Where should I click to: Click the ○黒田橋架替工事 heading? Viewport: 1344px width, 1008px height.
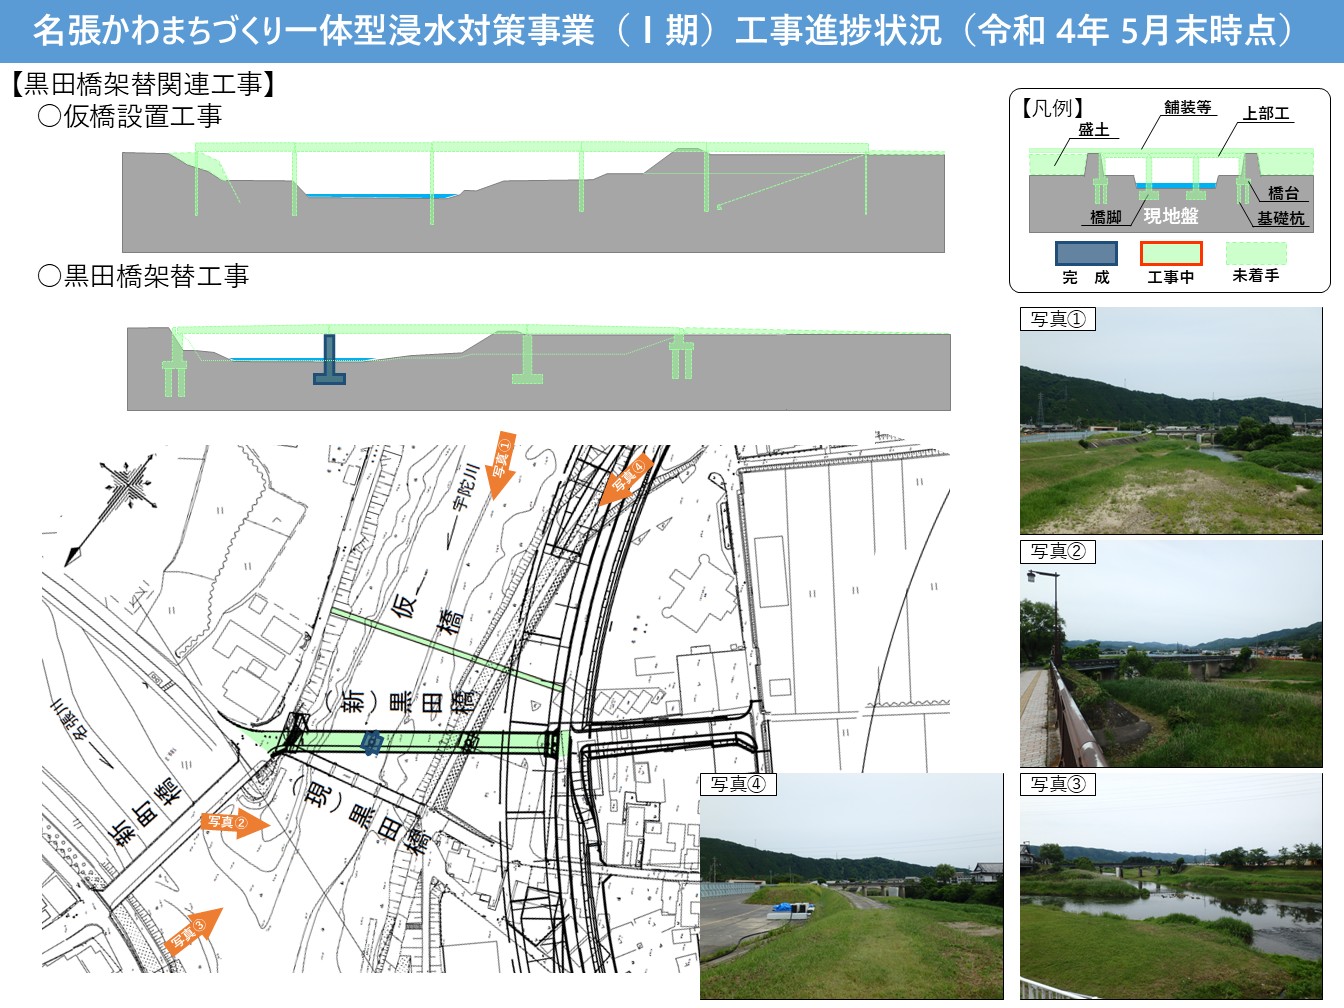(x=143, y=276)
